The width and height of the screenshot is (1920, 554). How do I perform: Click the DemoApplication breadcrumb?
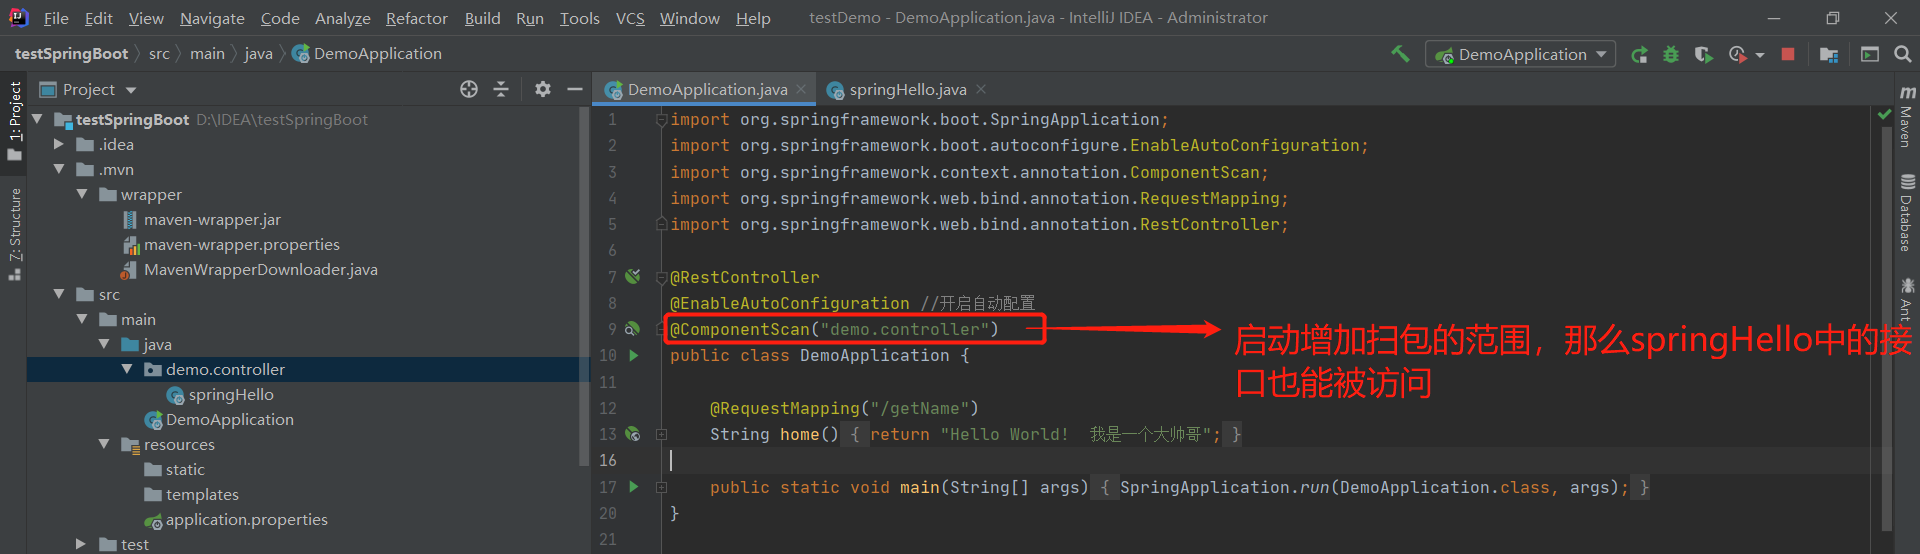[367, 54]
